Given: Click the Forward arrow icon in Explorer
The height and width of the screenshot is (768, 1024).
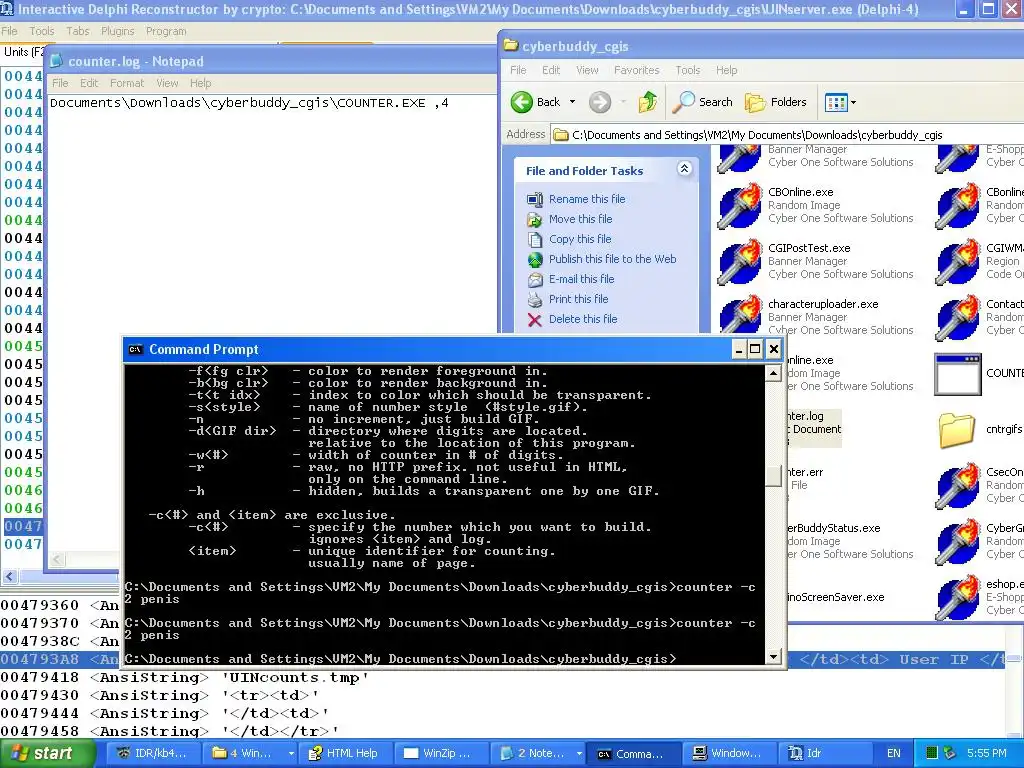Looking at the screenshot, I should [600, 102].
